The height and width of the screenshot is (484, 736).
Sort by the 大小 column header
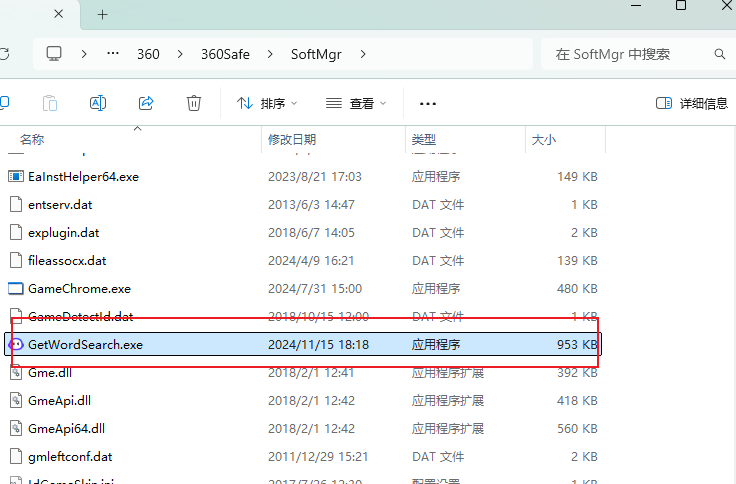pyautogui.click(x=544, y=139)
